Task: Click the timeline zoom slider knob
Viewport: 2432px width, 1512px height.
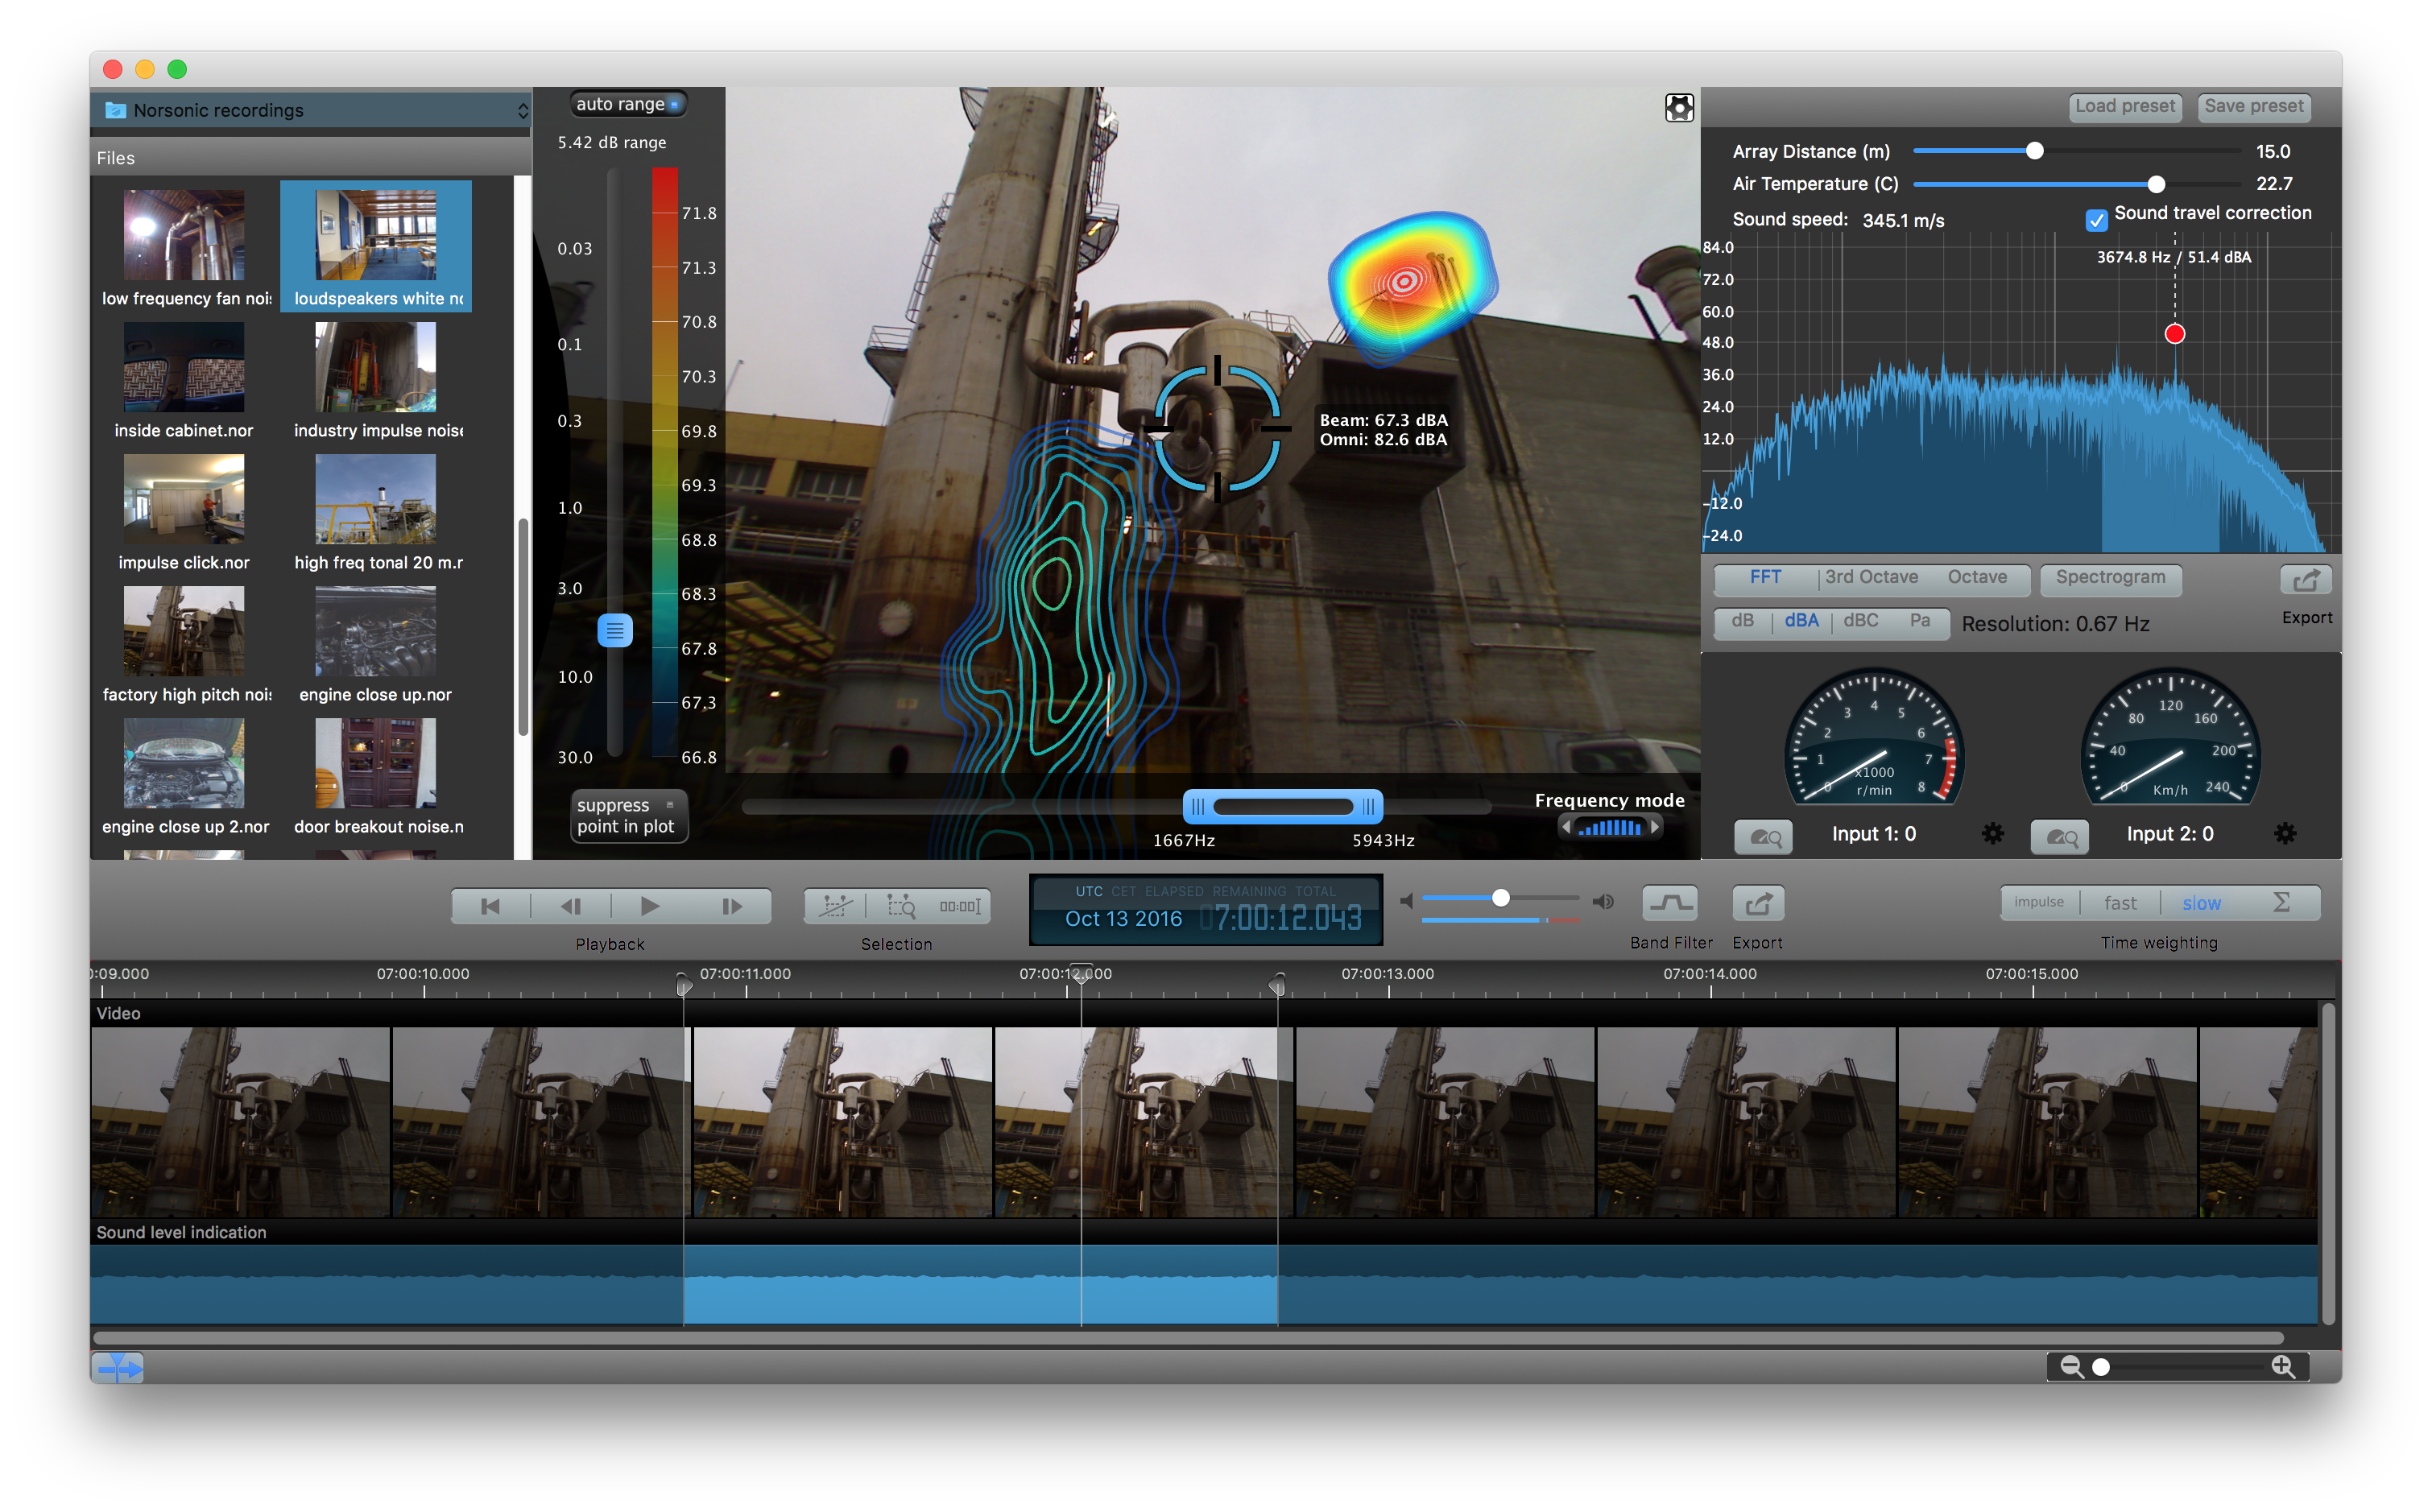Action: 2101,1367
